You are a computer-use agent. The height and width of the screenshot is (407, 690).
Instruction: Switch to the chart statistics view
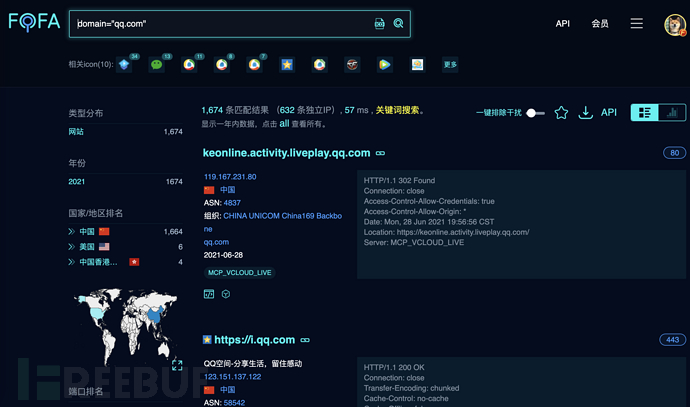coord(672,113)
